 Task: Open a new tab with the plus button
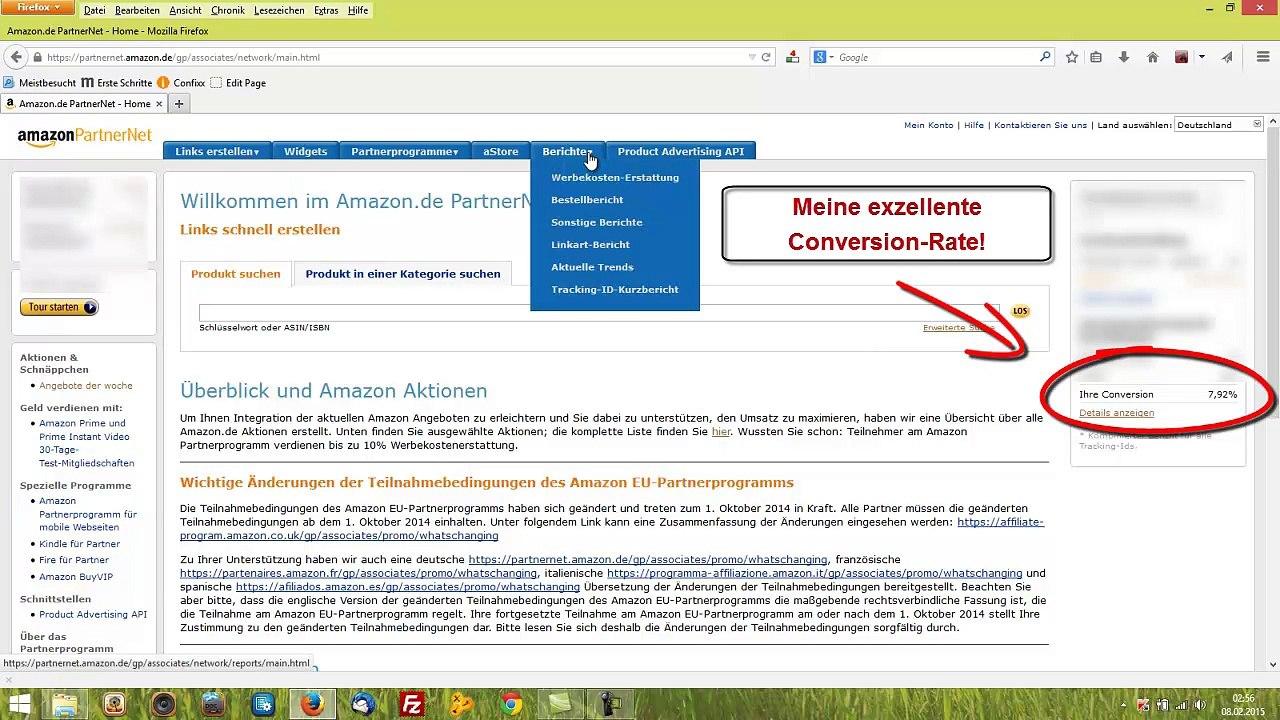click(x=179, y=103)
